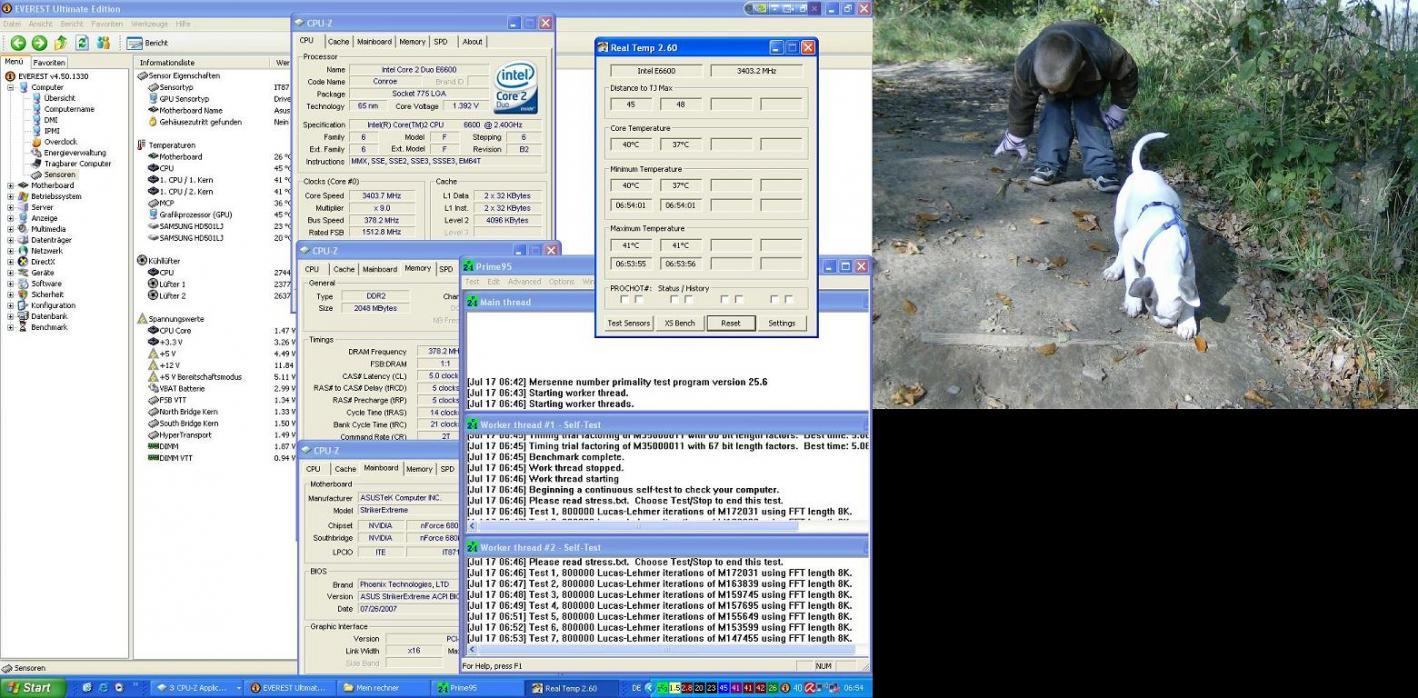The height and width of the screenshot is (698, 1418).
Task: Click the EVEREST back arrow toolbar icon
Action: click(17, 43)
